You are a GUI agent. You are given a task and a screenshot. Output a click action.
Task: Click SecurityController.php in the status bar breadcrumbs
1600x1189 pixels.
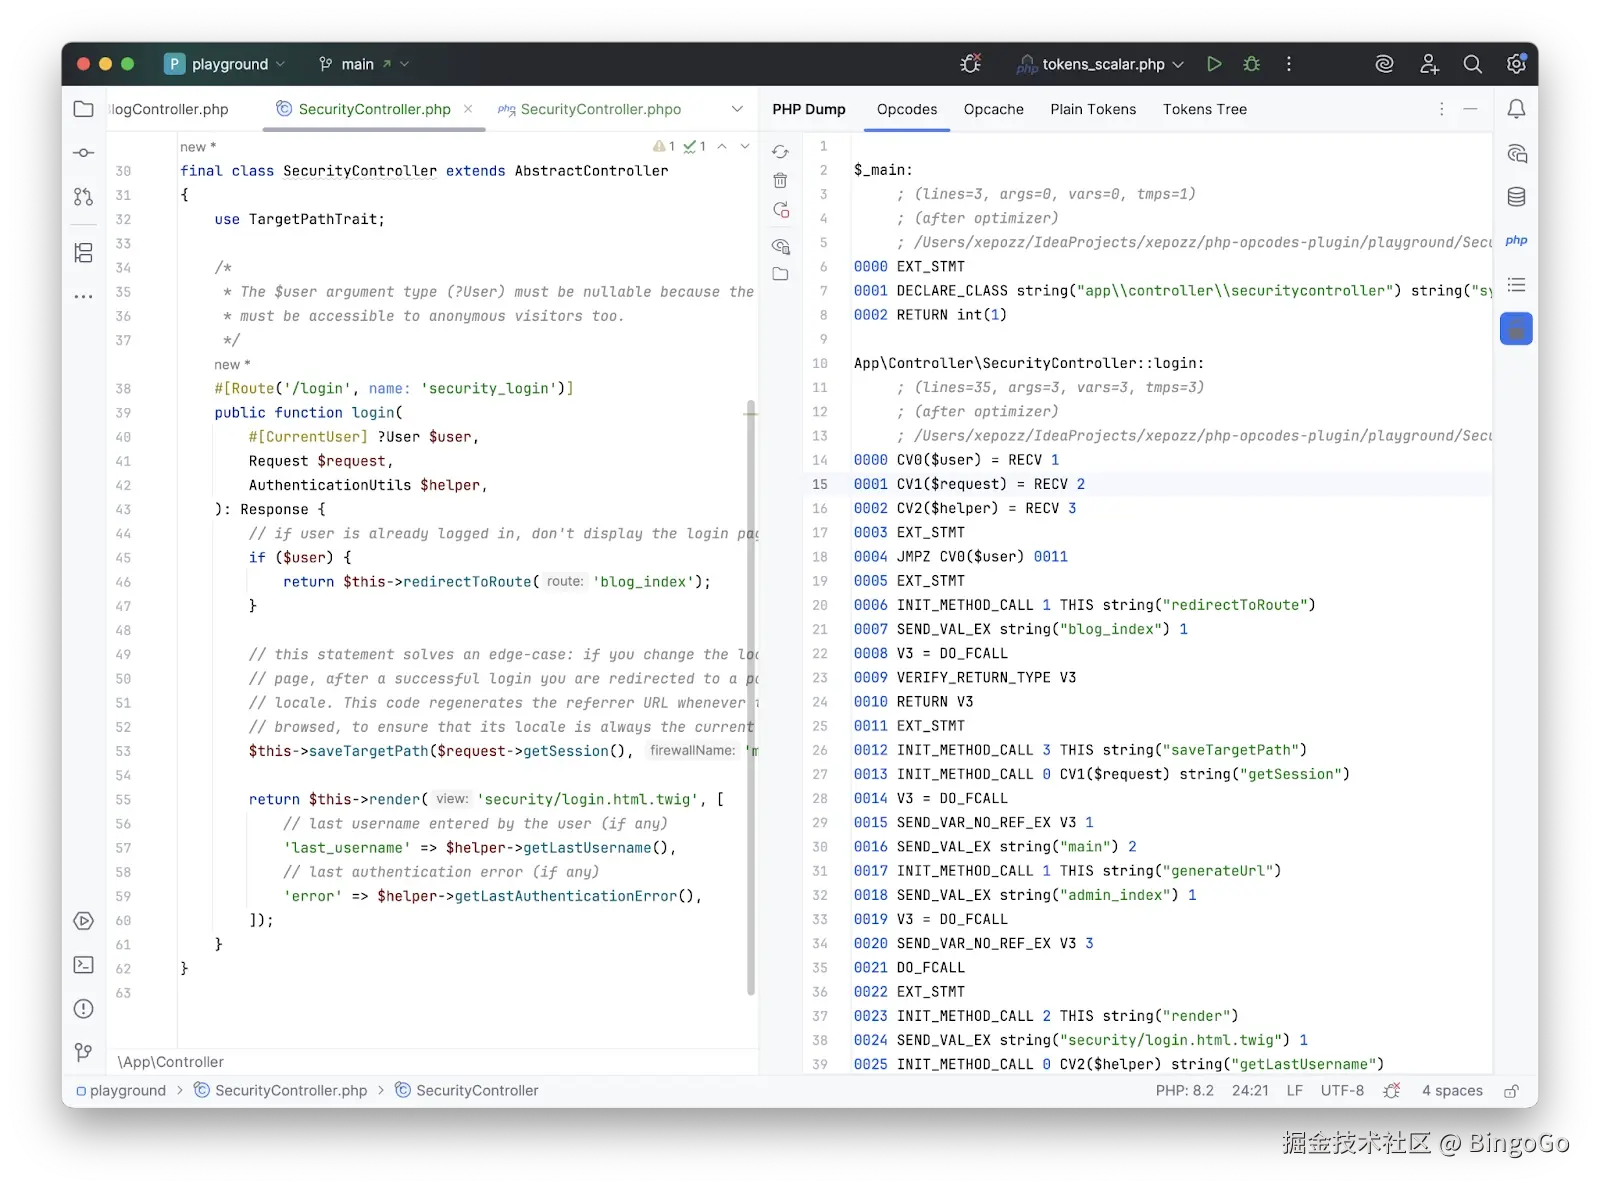coord(290,1090)
